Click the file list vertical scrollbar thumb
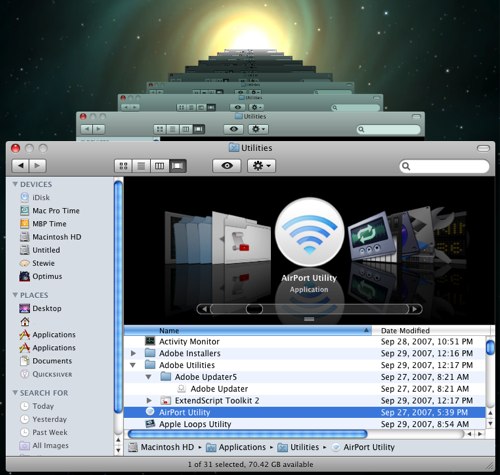This screenshot has height=475, width=500. 490,347
